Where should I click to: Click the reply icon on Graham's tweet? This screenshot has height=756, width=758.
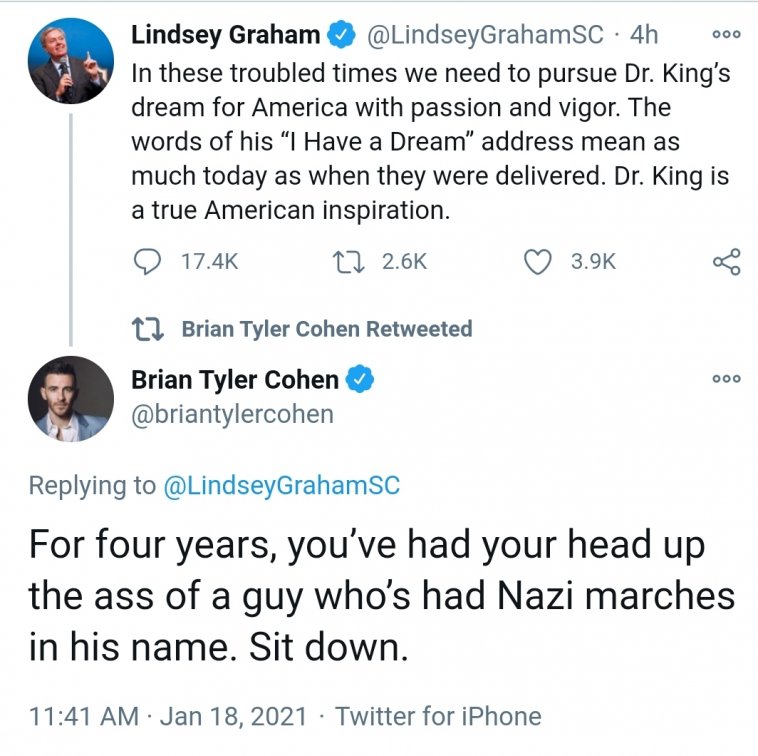click(148, 261)
